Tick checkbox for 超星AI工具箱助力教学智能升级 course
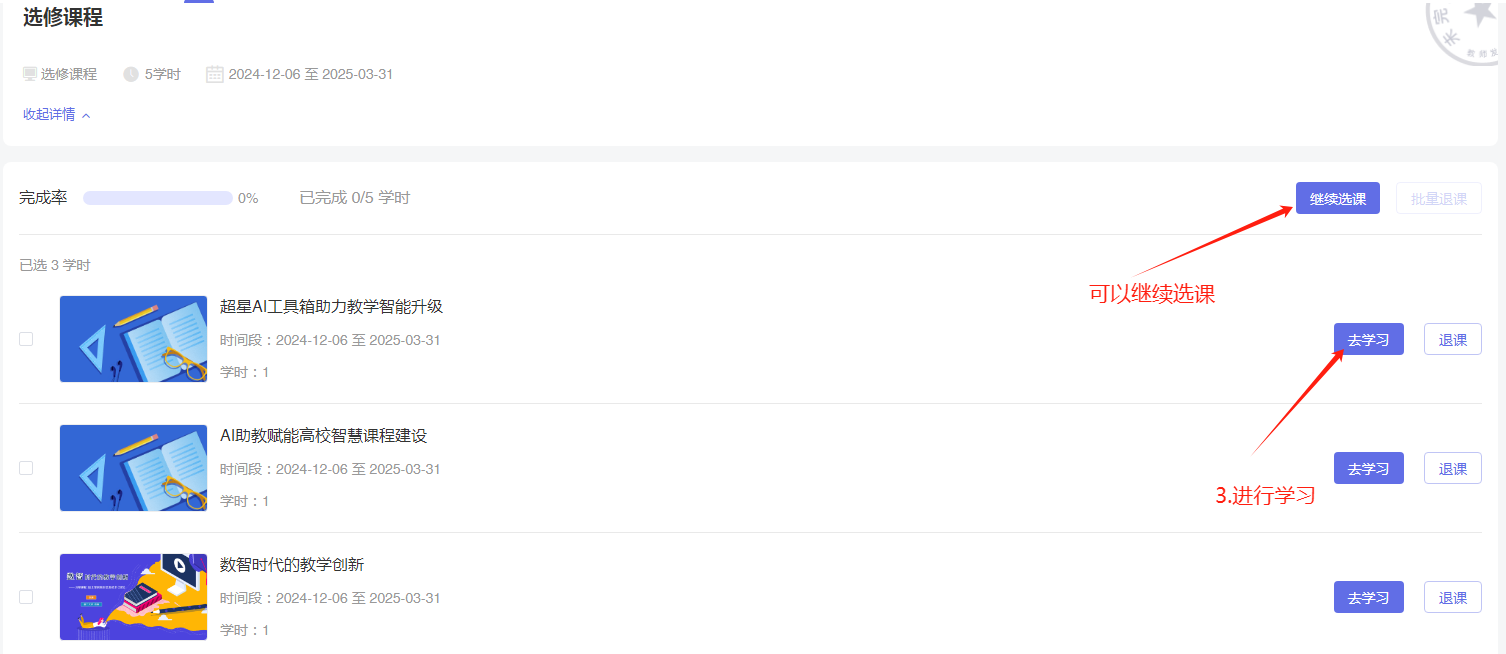 pyautogui.click(x=26, y=339)
